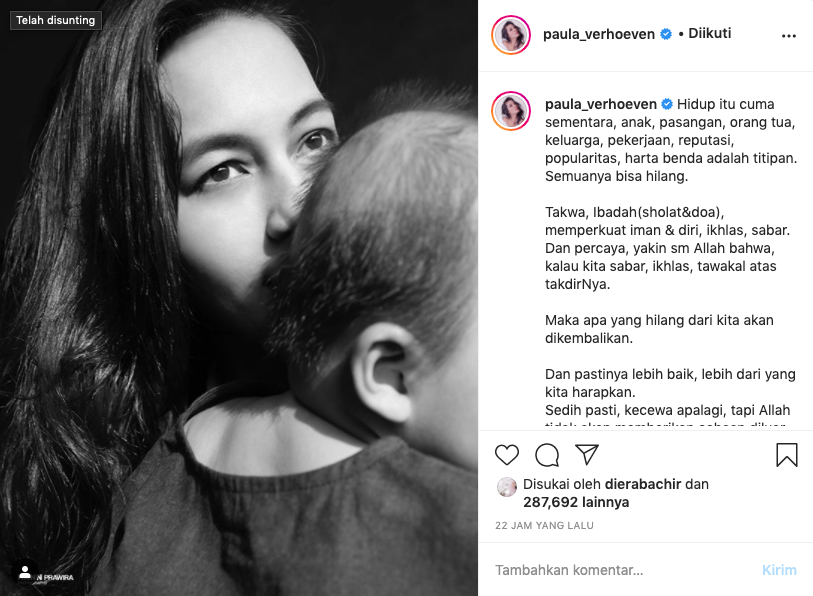813x596 pixels.
Task: Click the Diikuti following button
Action: [x=709, y=34]
